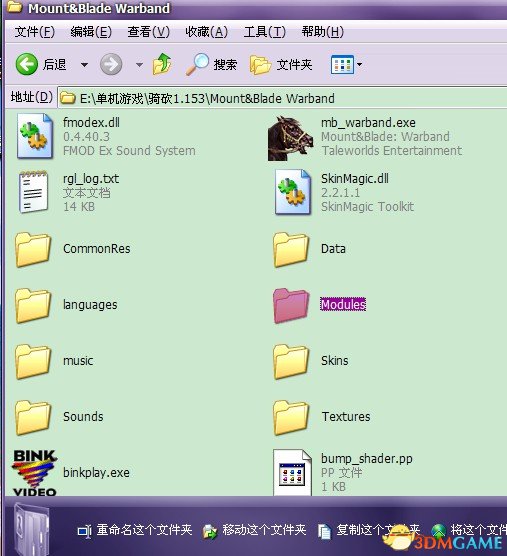Select the mb_warband.exe horse icon

pyautogui.click(x=290, y=138)
